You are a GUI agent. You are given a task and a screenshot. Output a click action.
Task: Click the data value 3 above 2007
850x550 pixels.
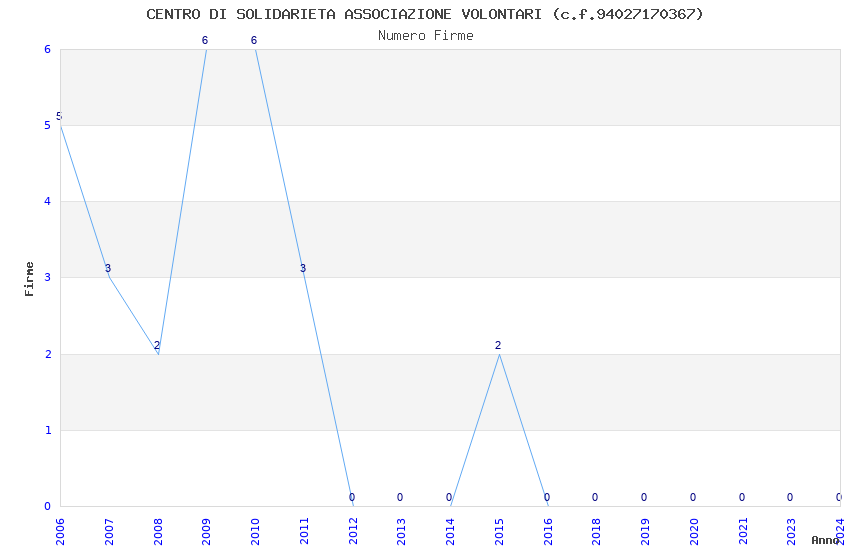108,268
